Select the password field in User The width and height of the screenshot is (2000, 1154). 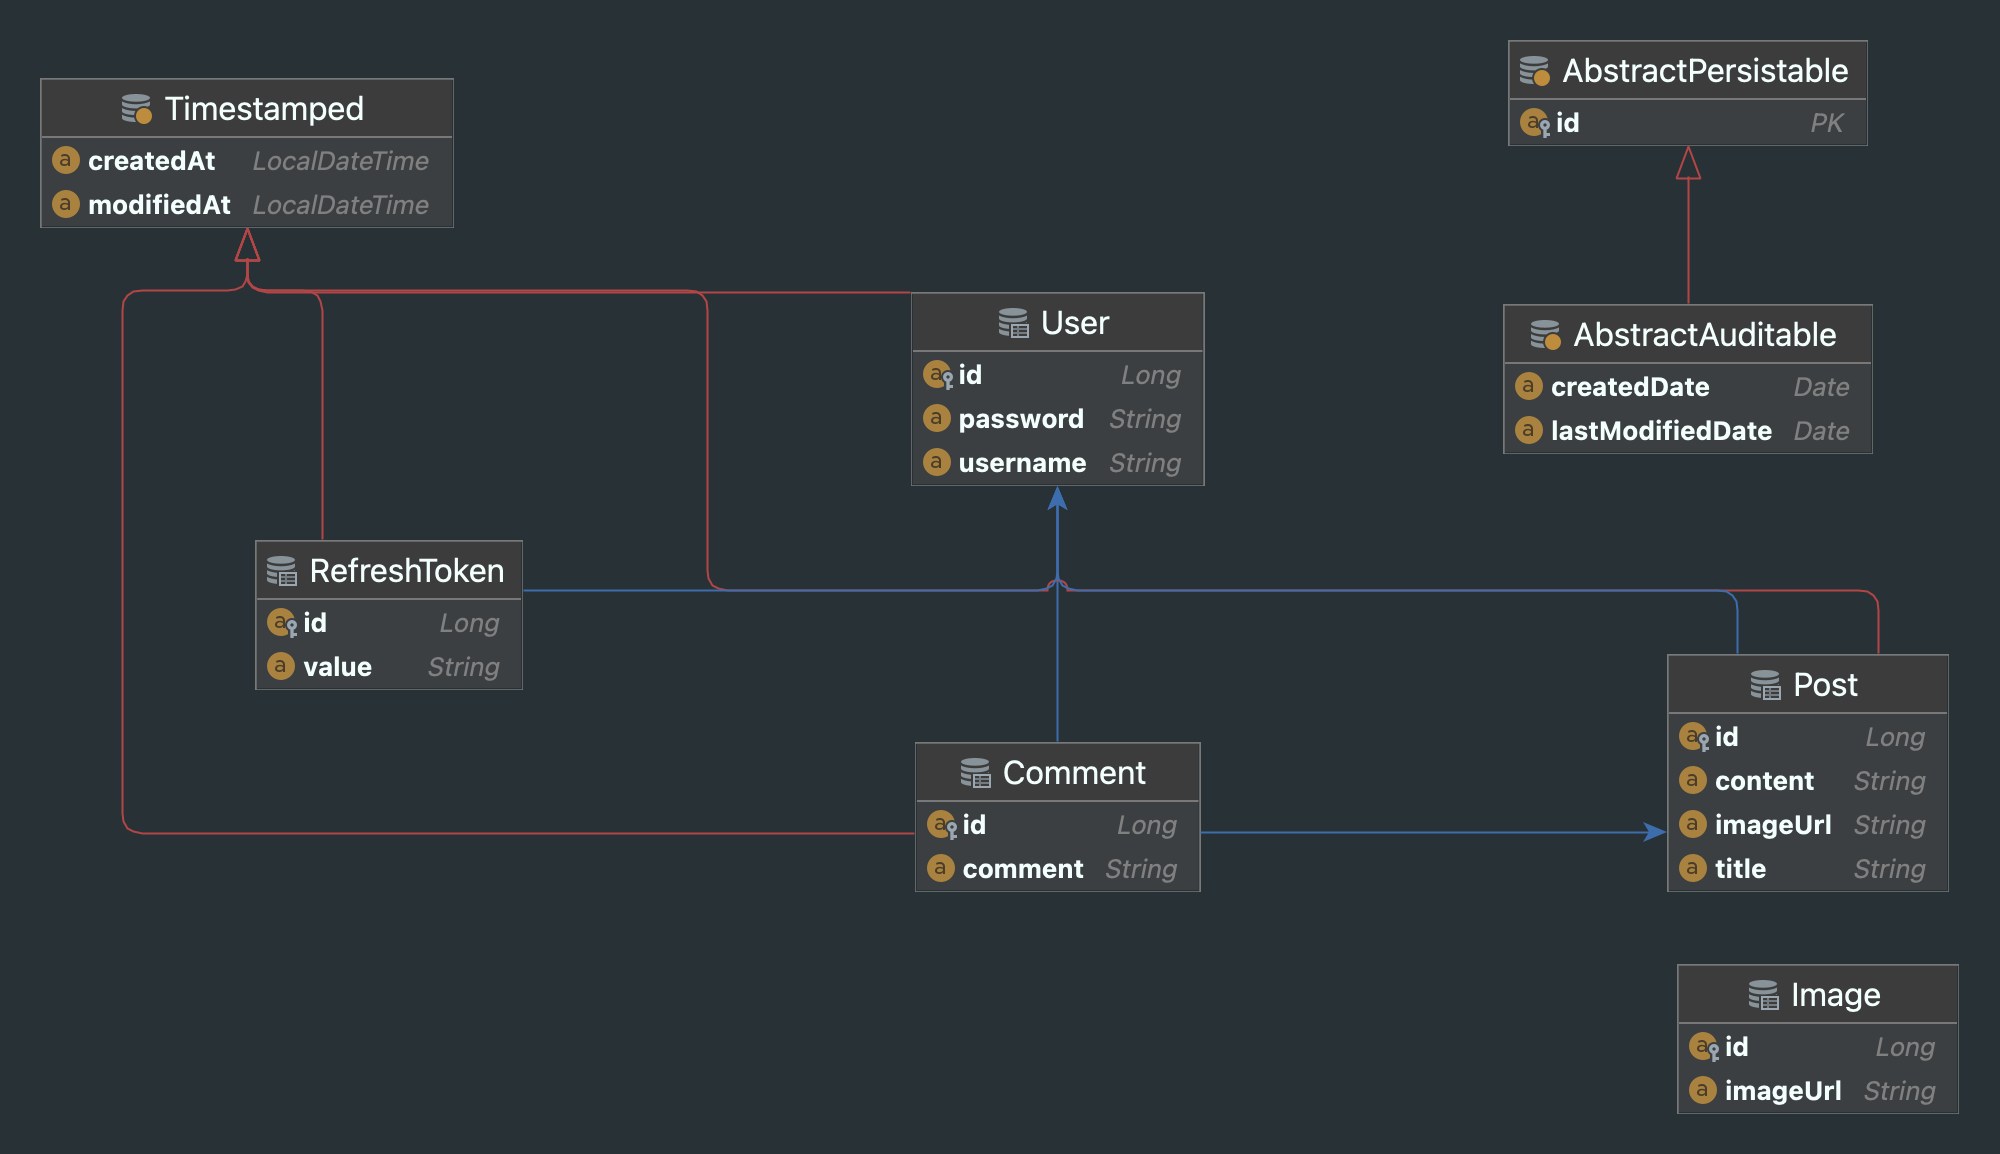click(1021, 419)
